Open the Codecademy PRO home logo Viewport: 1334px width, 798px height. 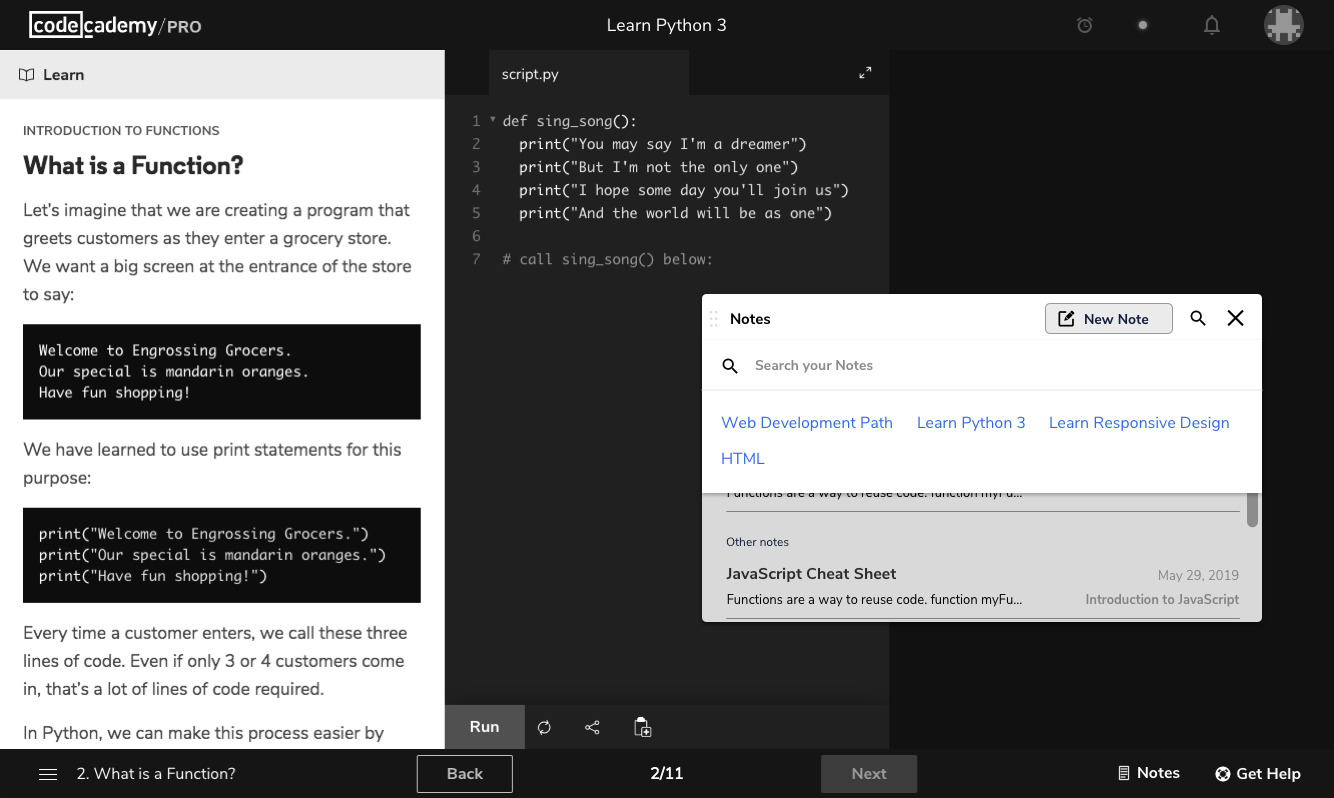pyautogui.click(x=115, y=25)
